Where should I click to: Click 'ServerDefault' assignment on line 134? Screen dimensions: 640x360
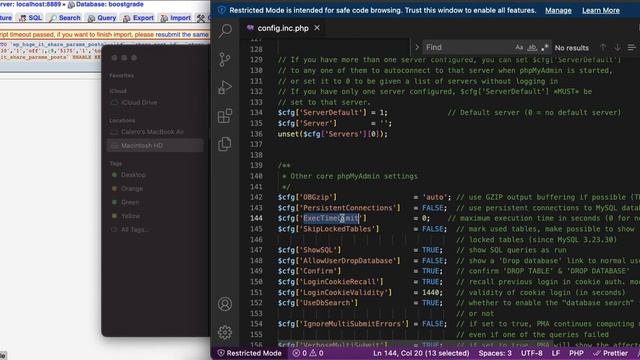tap(333, 113)
